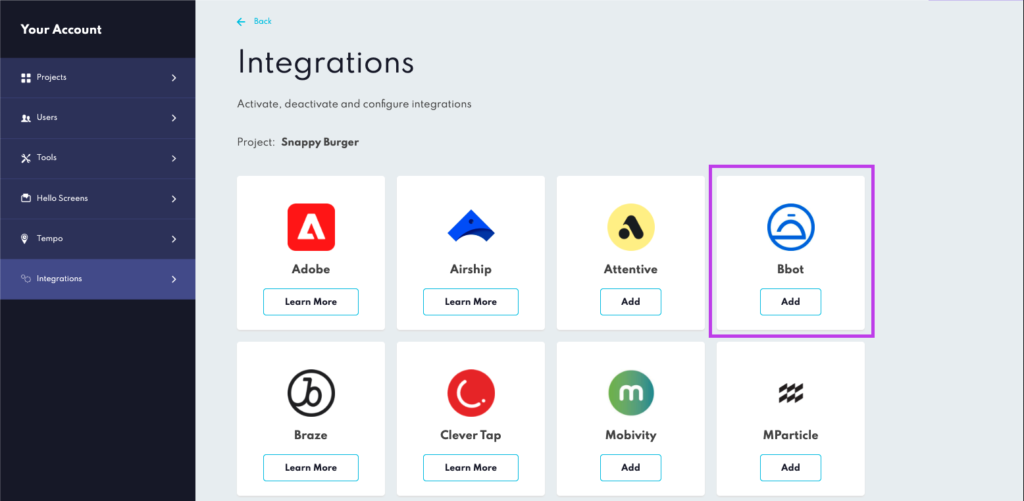Open the Tools sidebar menu item
The width and height of the screenshot is (1024, 501).
click(47, 158)
